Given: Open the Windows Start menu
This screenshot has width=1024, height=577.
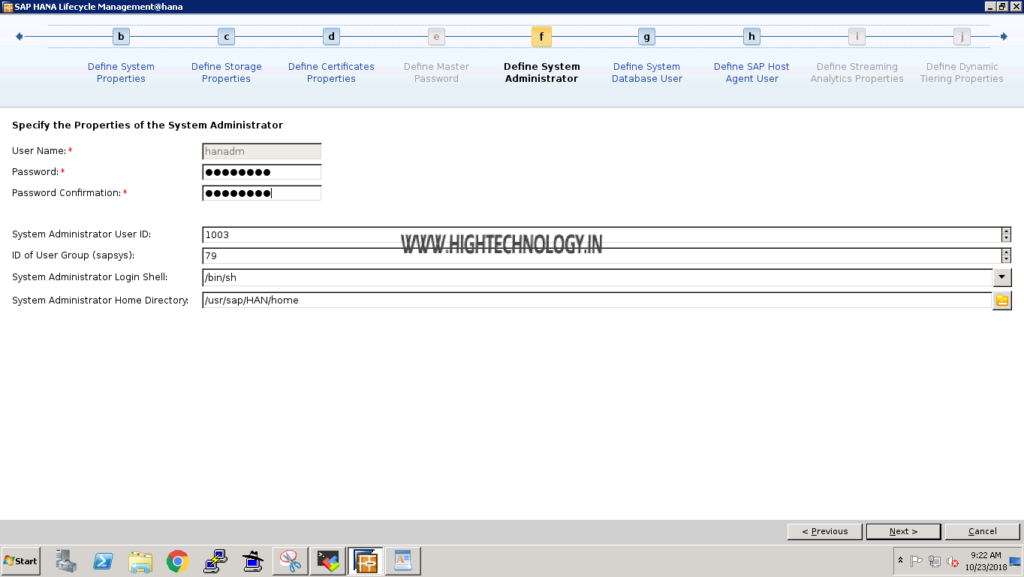Looking at the screenshot, I should click(x=21, y=561).
